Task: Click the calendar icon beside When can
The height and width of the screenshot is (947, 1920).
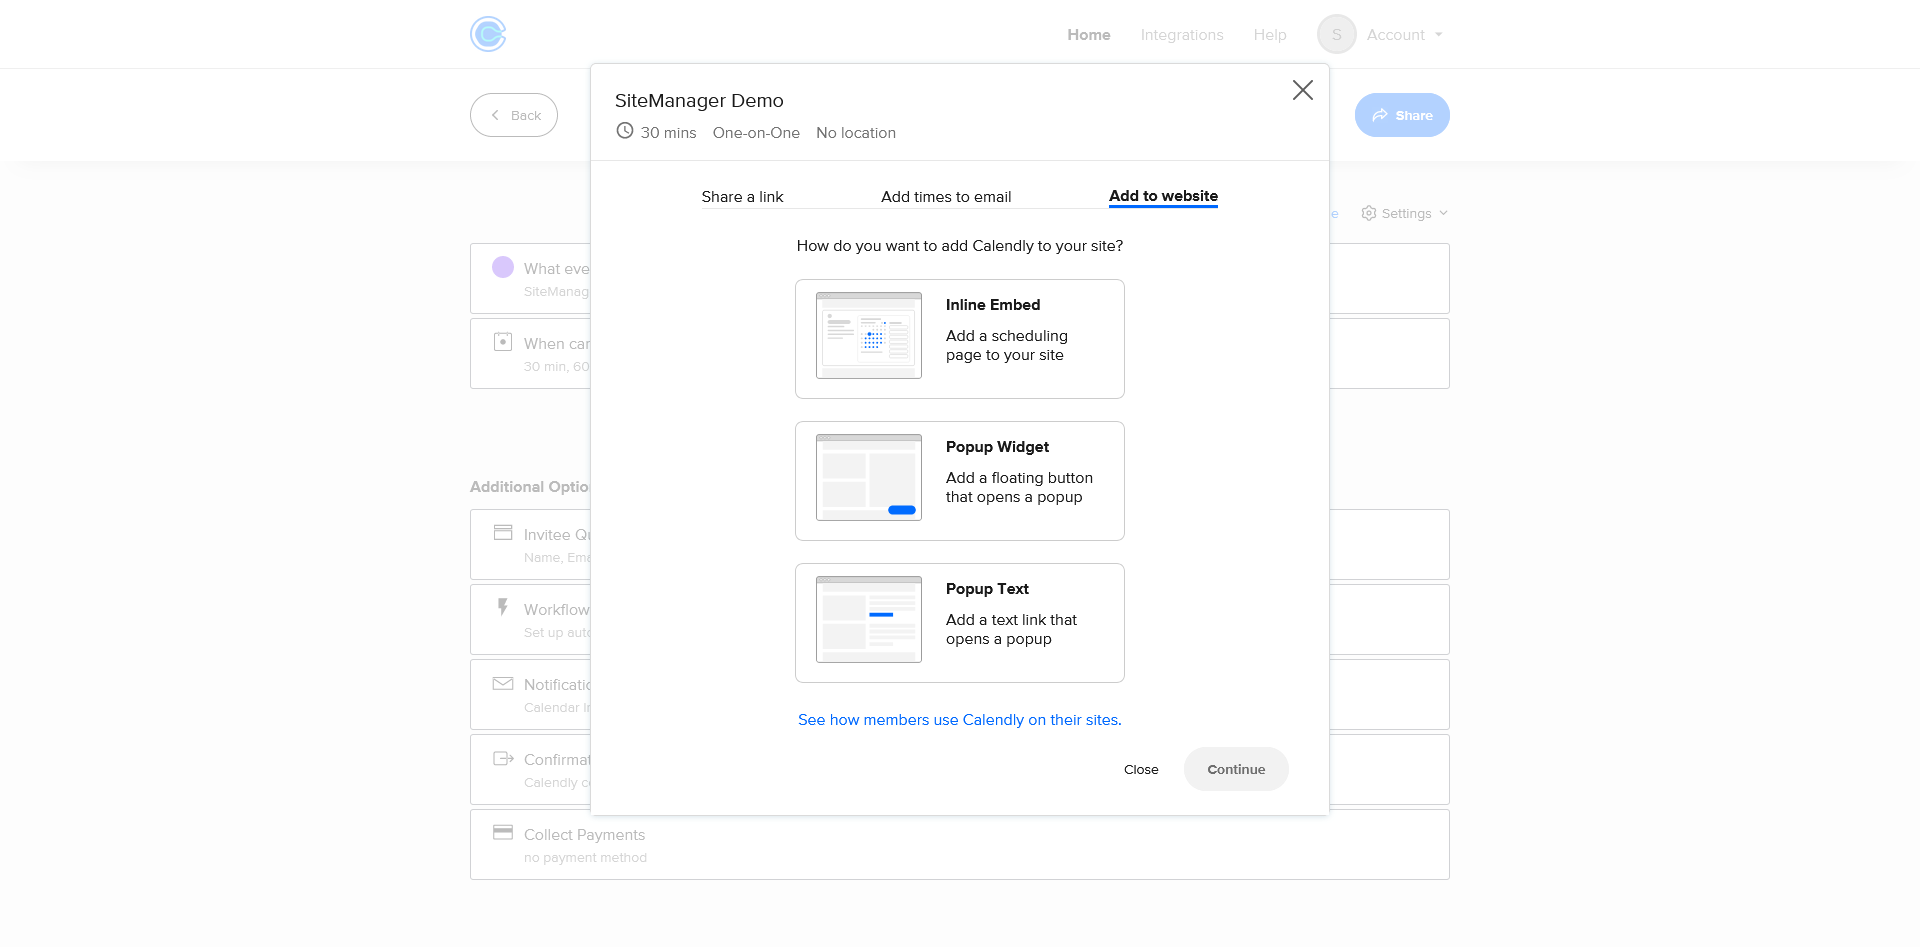Action: pyautogui.click(x=503, y=342)
